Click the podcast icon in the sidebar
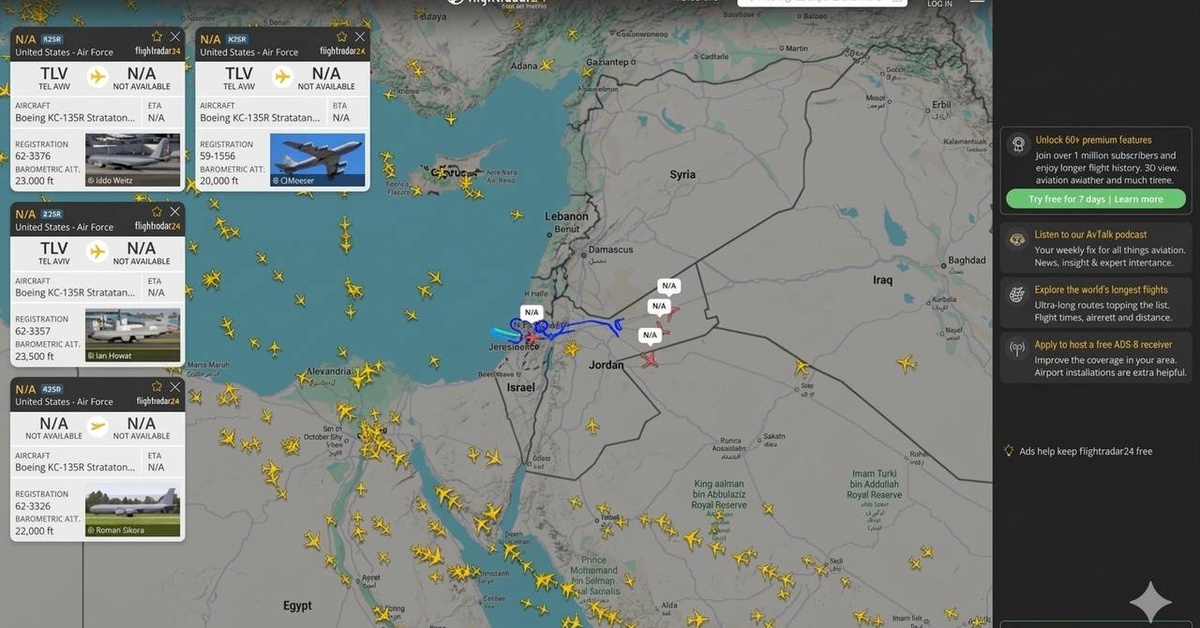Image resolution: width=1200 pixels, height=628 pixels. 1017,240
